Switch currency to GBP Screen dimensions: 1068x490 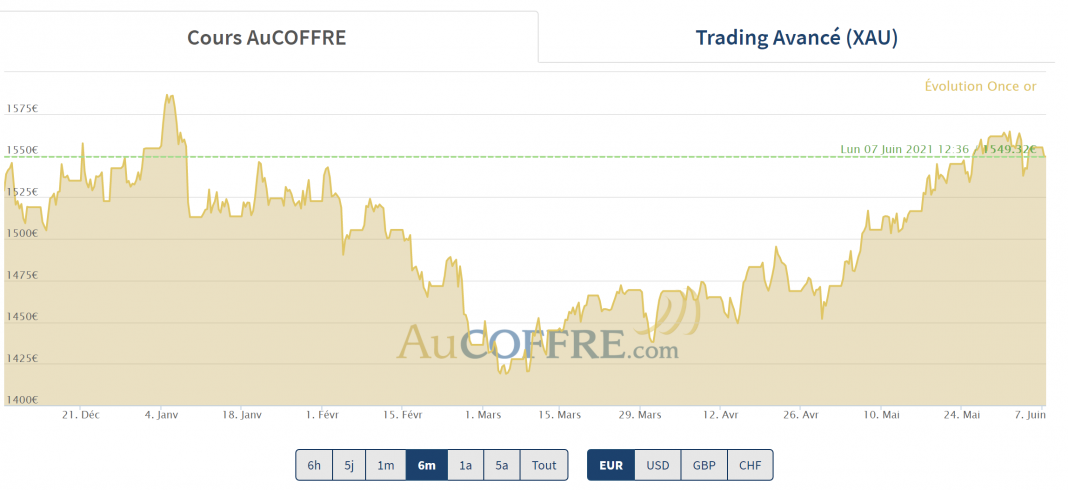[704, 465]
